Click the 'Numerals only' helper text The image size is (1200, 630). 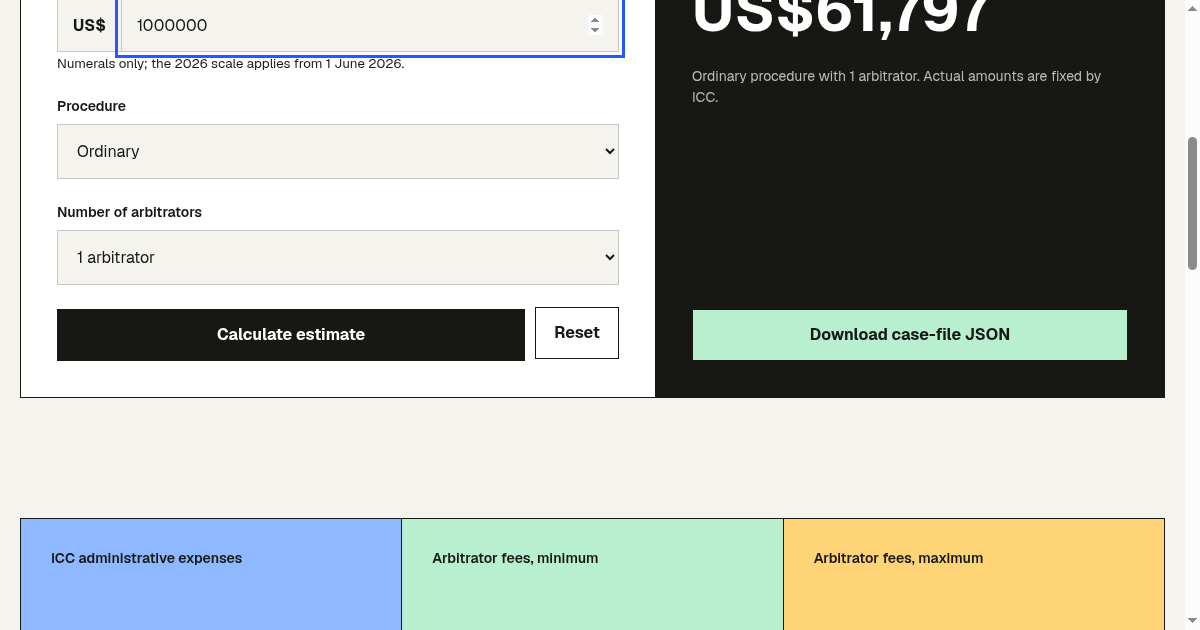(230, 63)
